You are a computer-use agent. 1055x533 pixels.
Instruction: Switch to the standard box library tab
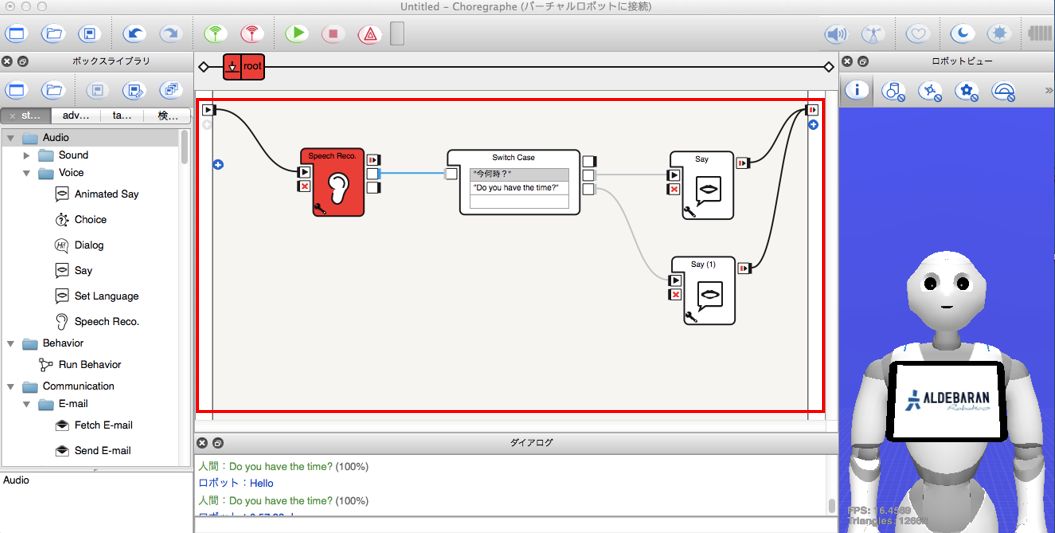26,116
